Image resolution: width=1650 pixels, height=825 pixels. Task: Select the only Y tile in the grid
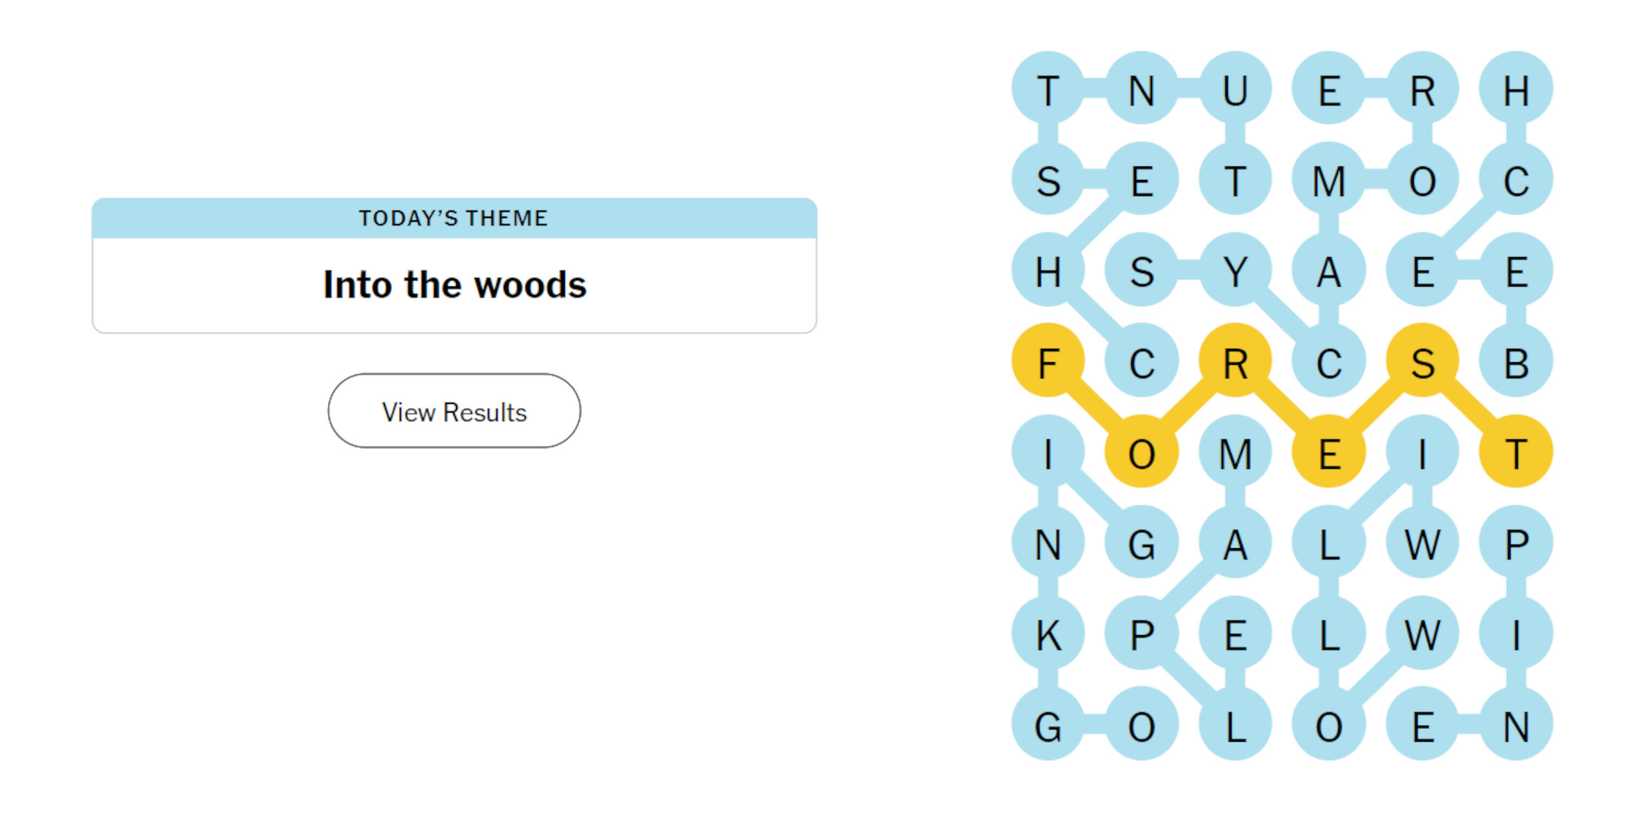pos(1234,273)
